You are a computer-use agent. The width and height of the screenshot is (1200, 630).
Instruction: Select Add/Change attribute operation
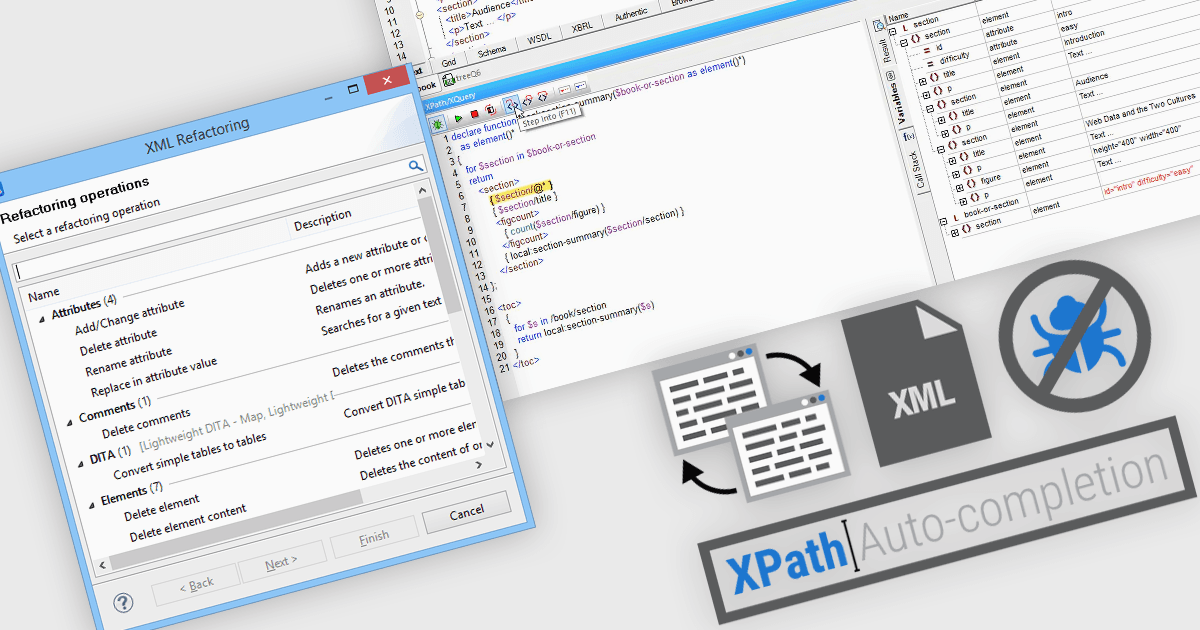pos(129,316)
